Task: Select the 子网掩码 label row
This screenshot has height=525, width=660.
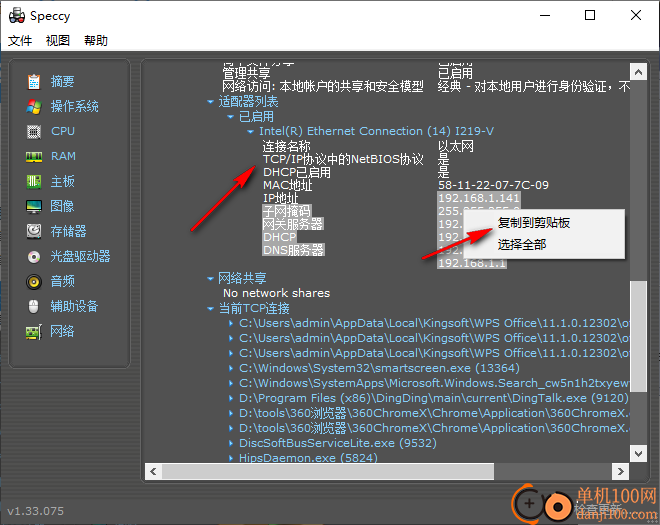Action: point(287,211)
